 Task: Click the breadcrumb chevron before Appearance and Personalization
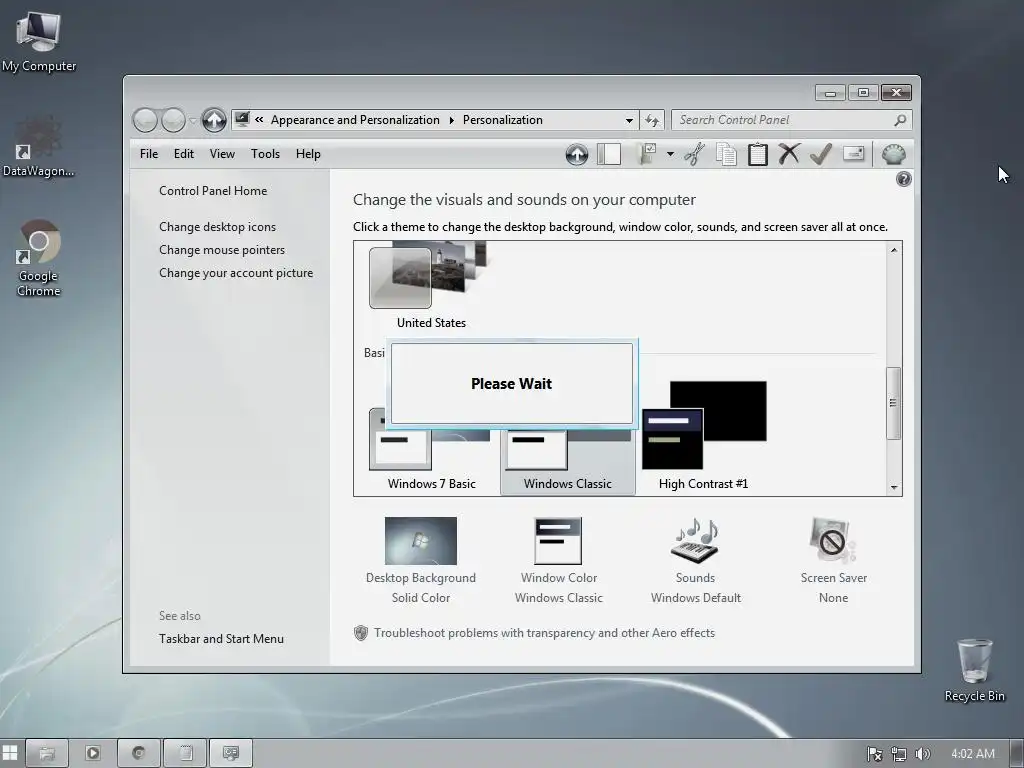click(259, 120)
